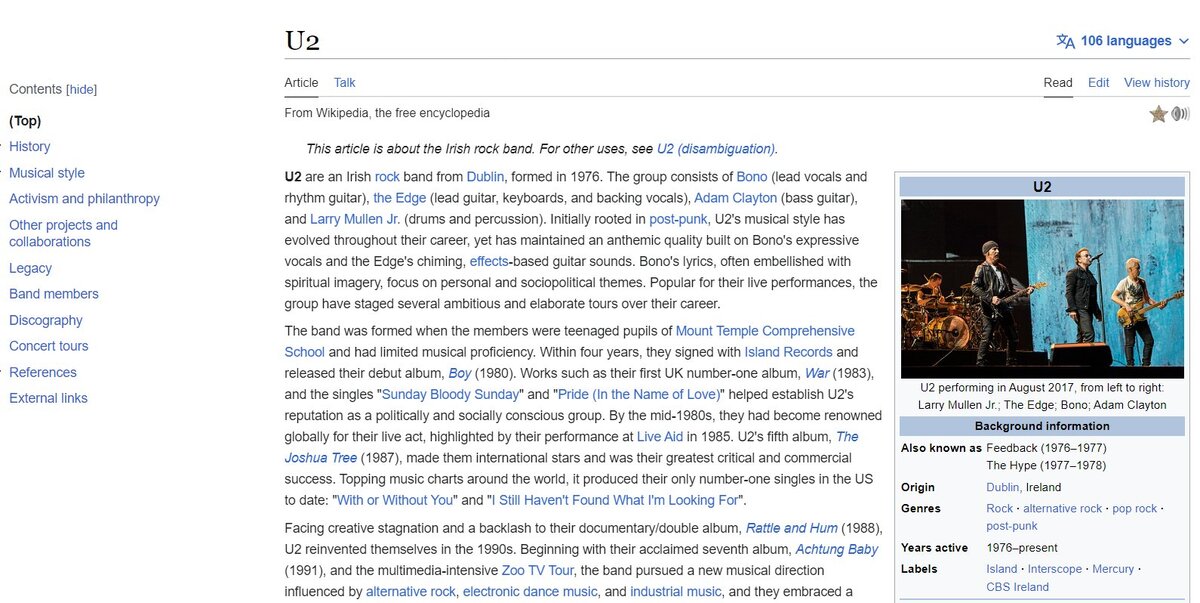
Task: Open the Edge article link
Action: coord(400,198)
